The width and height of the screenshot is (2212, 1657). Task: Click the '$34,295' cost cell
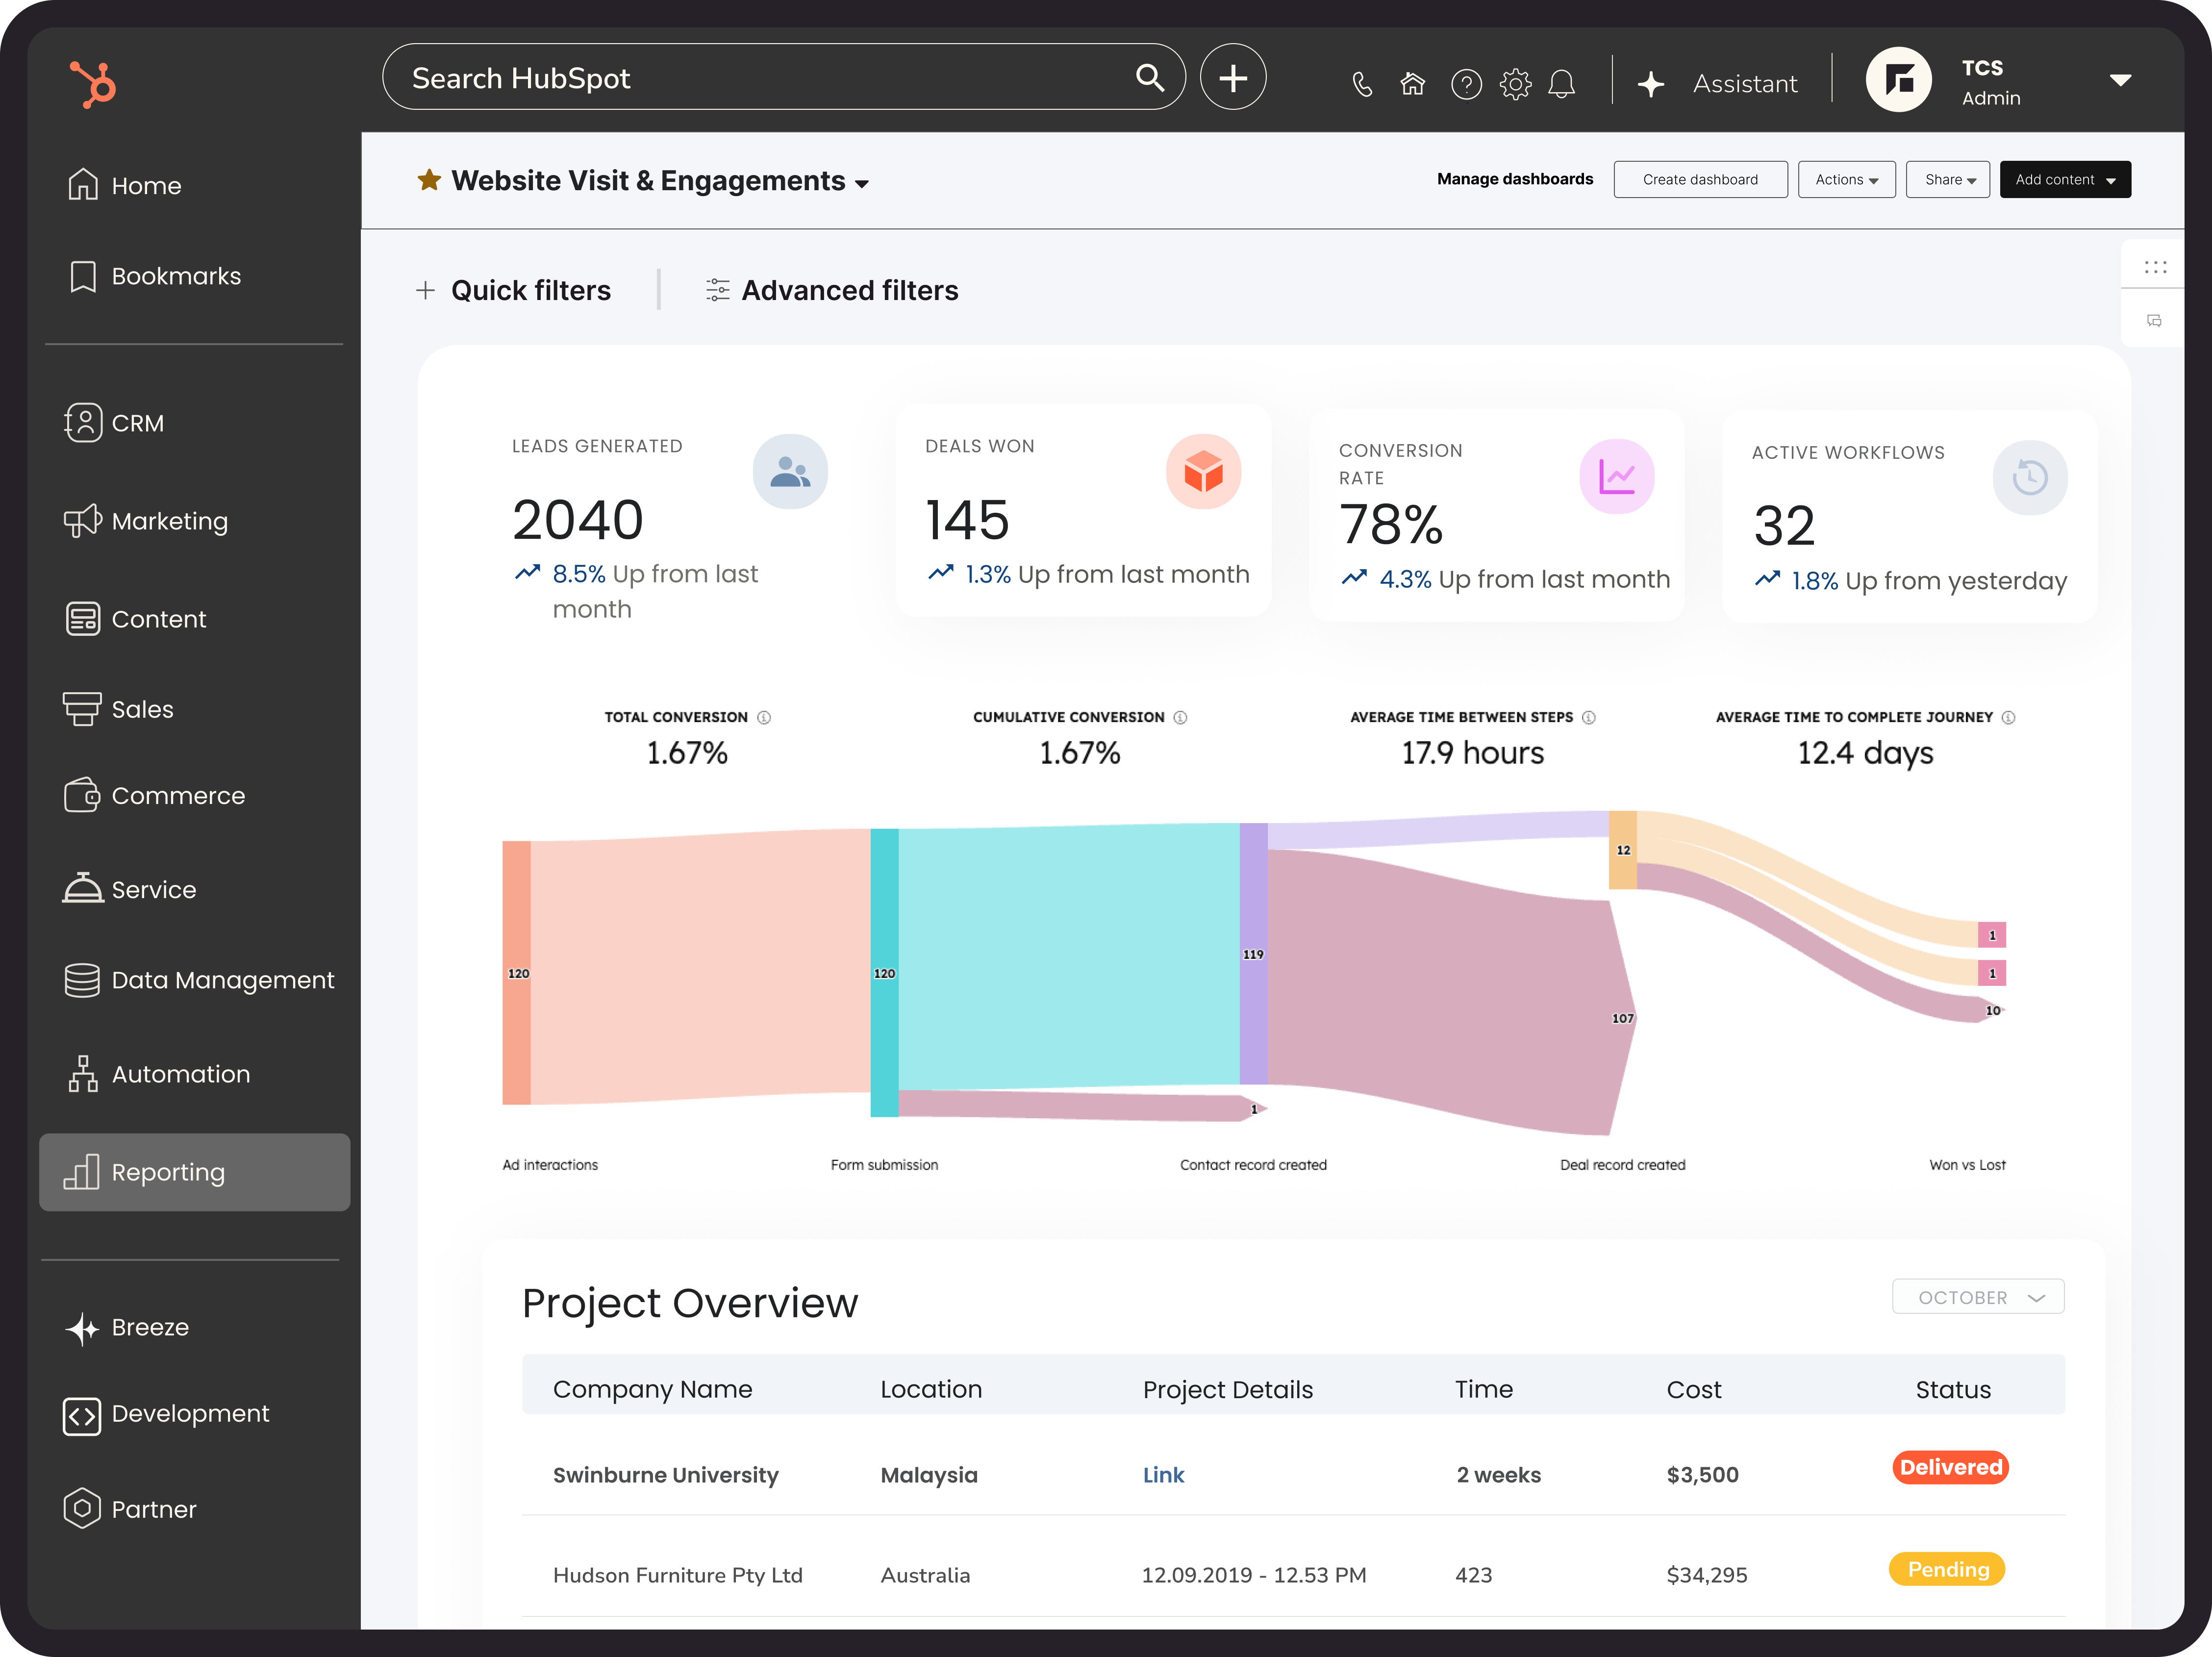[x=1707, y=1575]
